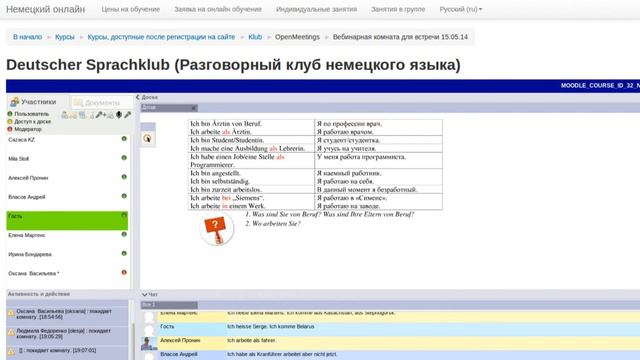Click the warning icon for Оксана Васильева activity
Viewport: 640px width, 360px height.
pyautogui.click(x=11, y=313)
